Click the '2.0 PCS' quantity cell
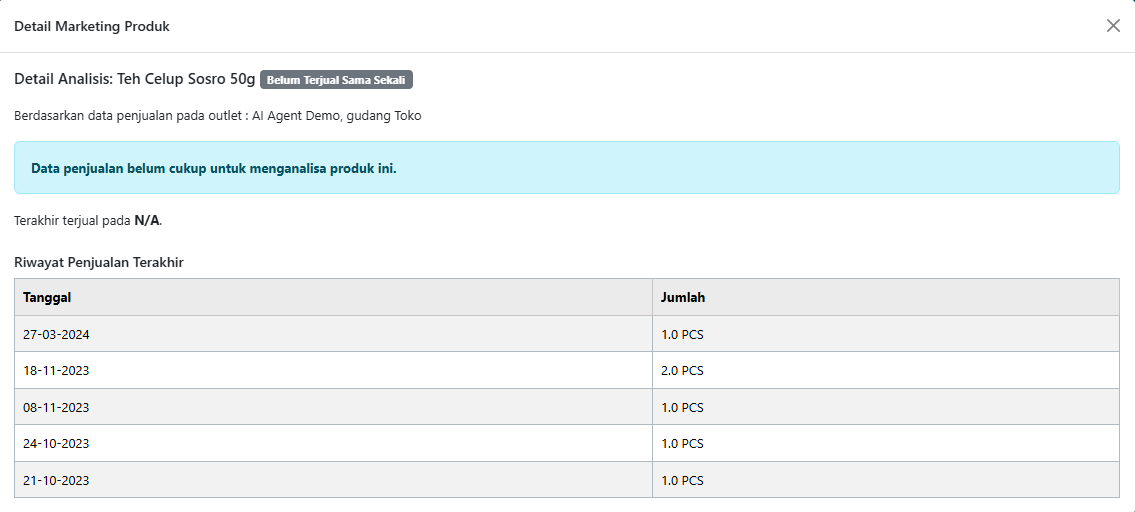Viewport: 1135px width, 512px height. click(x=682, y=371)
